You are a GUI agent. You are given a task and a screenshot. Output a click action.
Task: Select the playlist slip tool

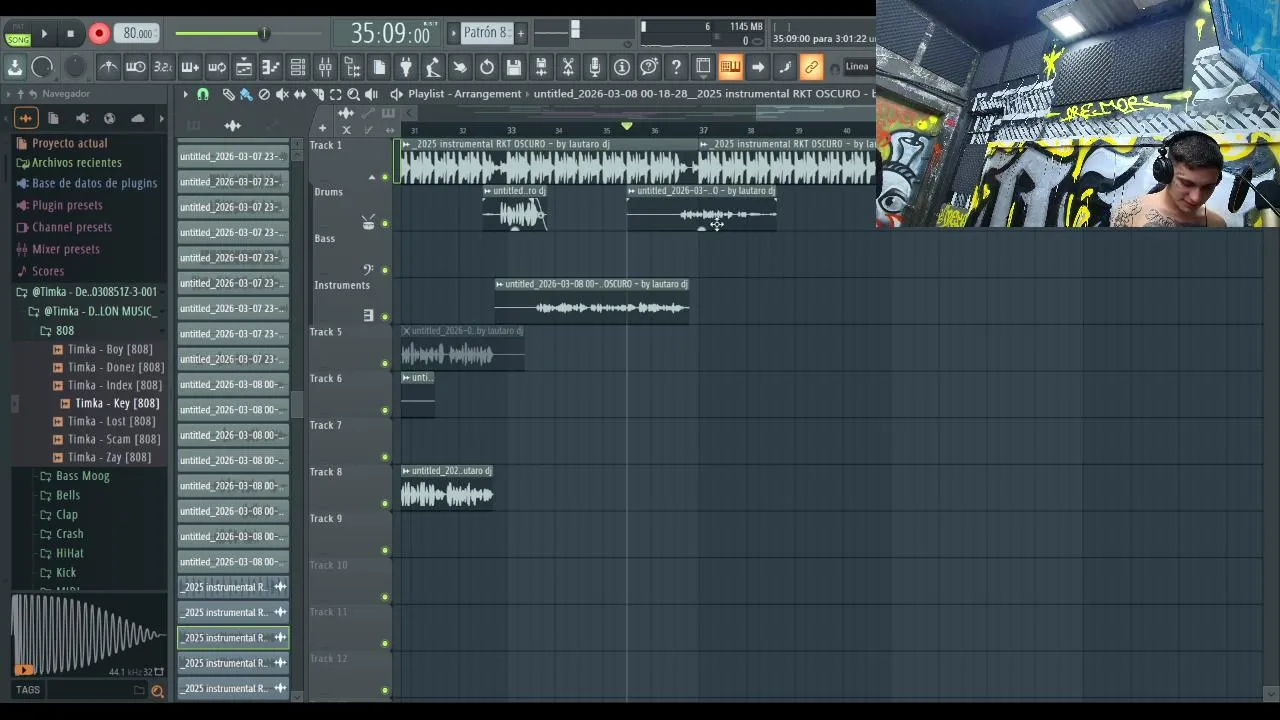coord(300,94)
